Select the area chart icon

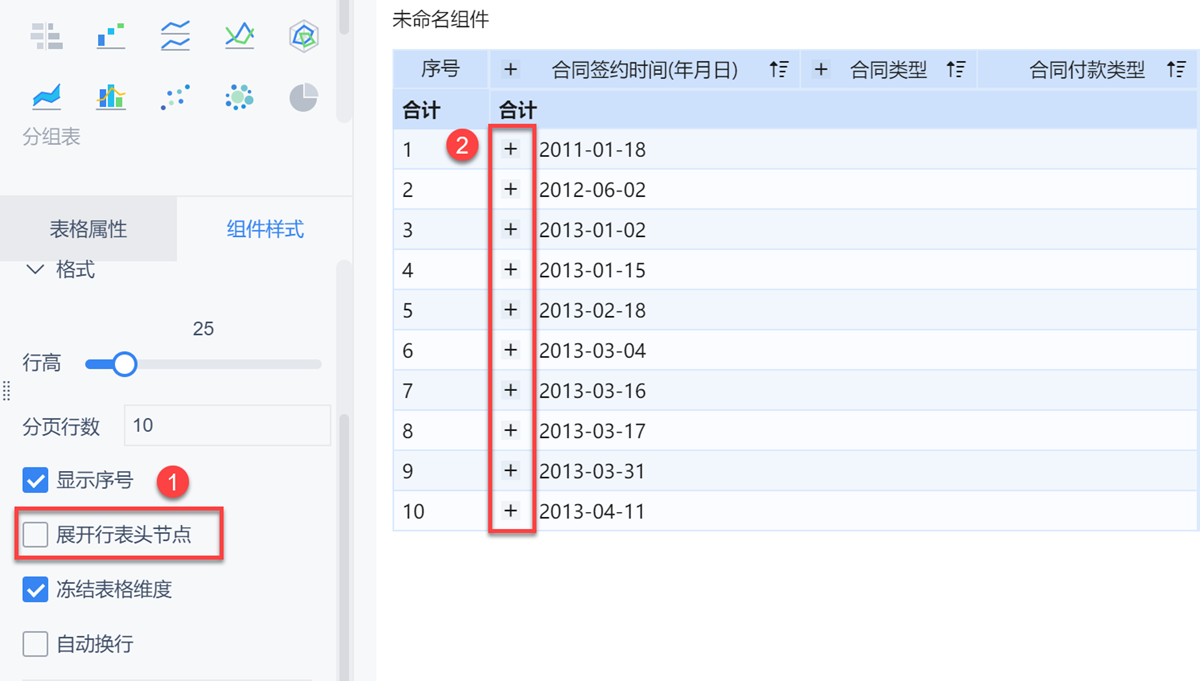[x=47, y=97]
